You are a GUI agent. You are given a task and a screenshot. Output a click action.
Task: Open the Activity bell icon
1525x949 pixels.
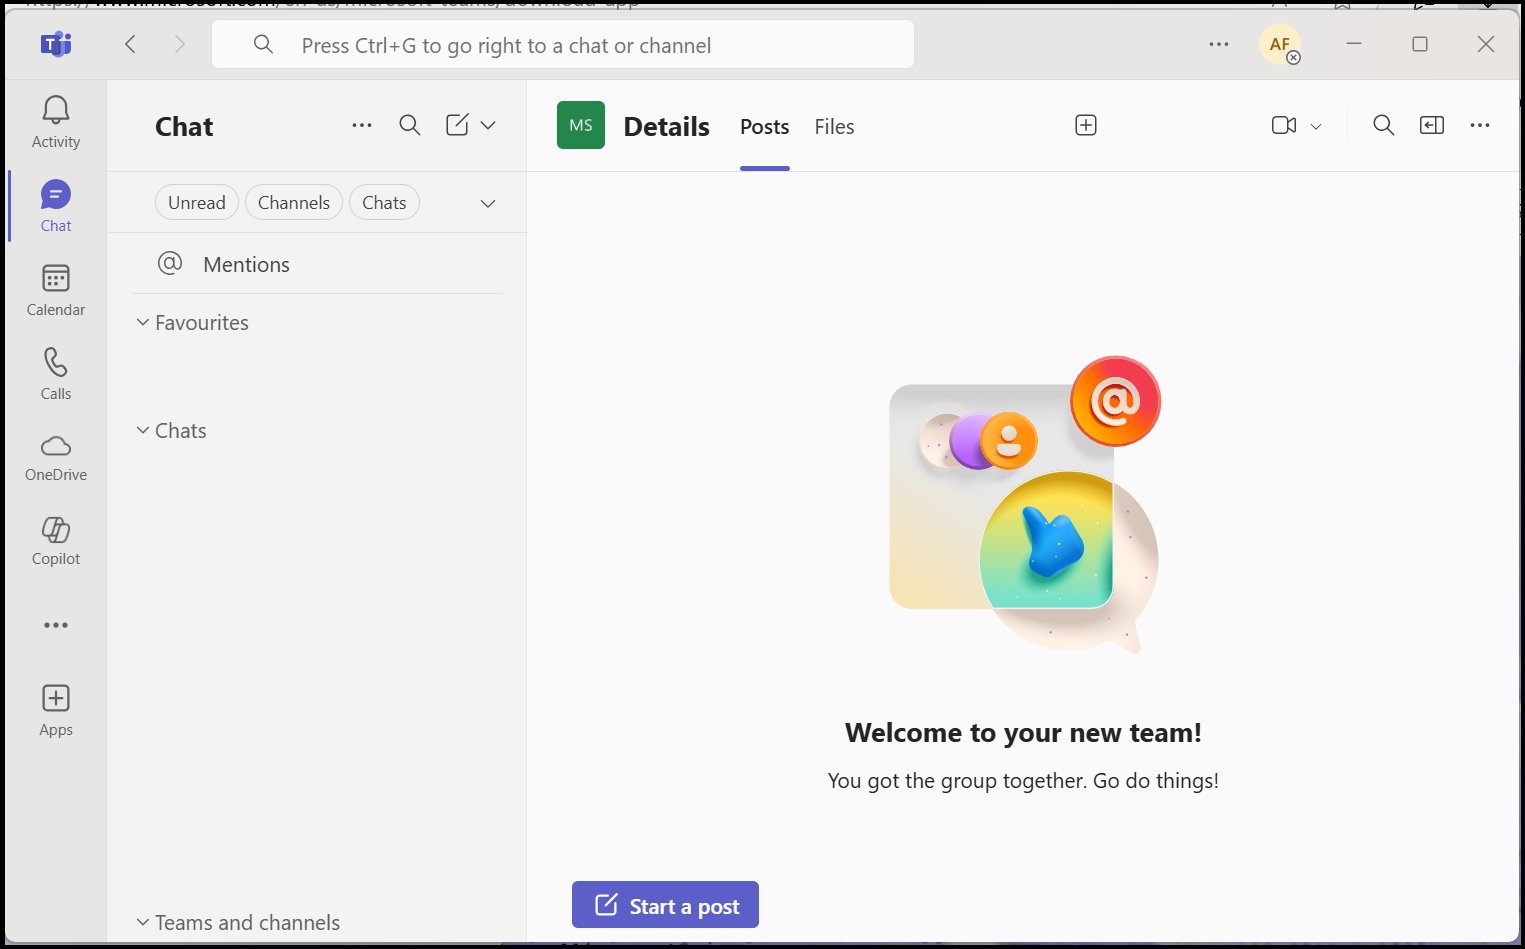(x=56, y=110)
